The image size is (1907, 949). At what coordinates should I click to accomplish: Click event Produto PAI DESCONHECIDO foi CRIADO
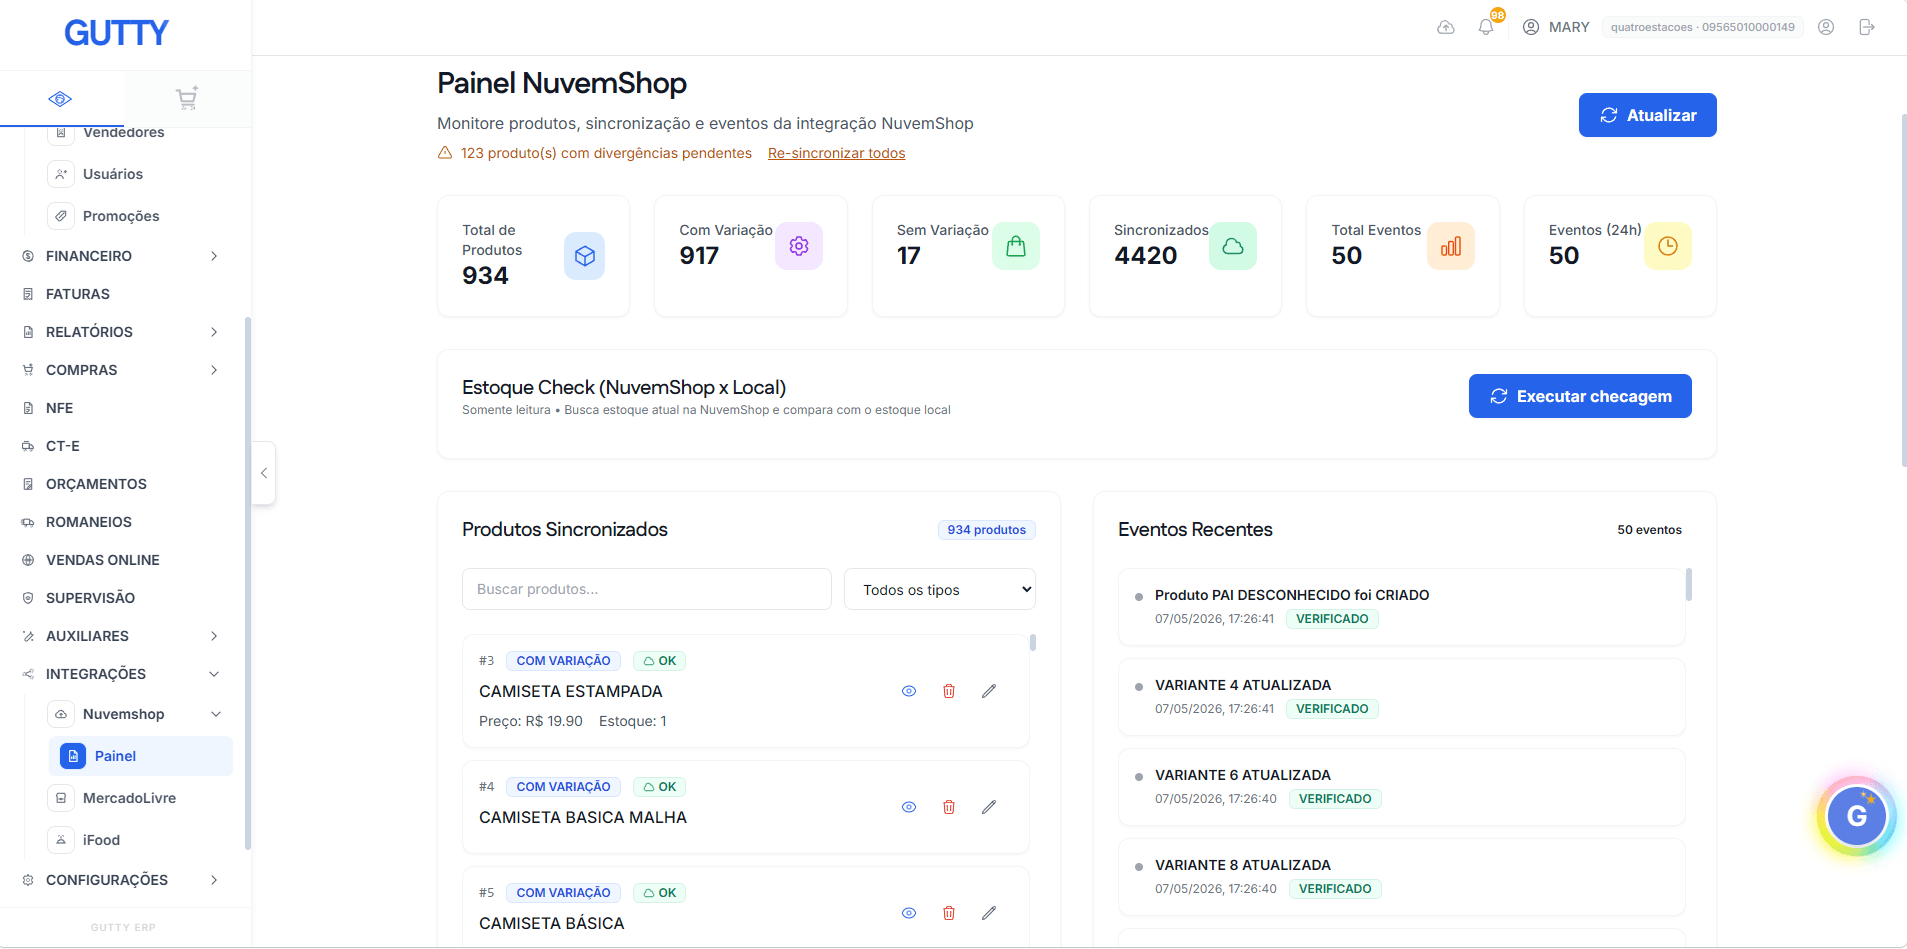[1401, 607]
